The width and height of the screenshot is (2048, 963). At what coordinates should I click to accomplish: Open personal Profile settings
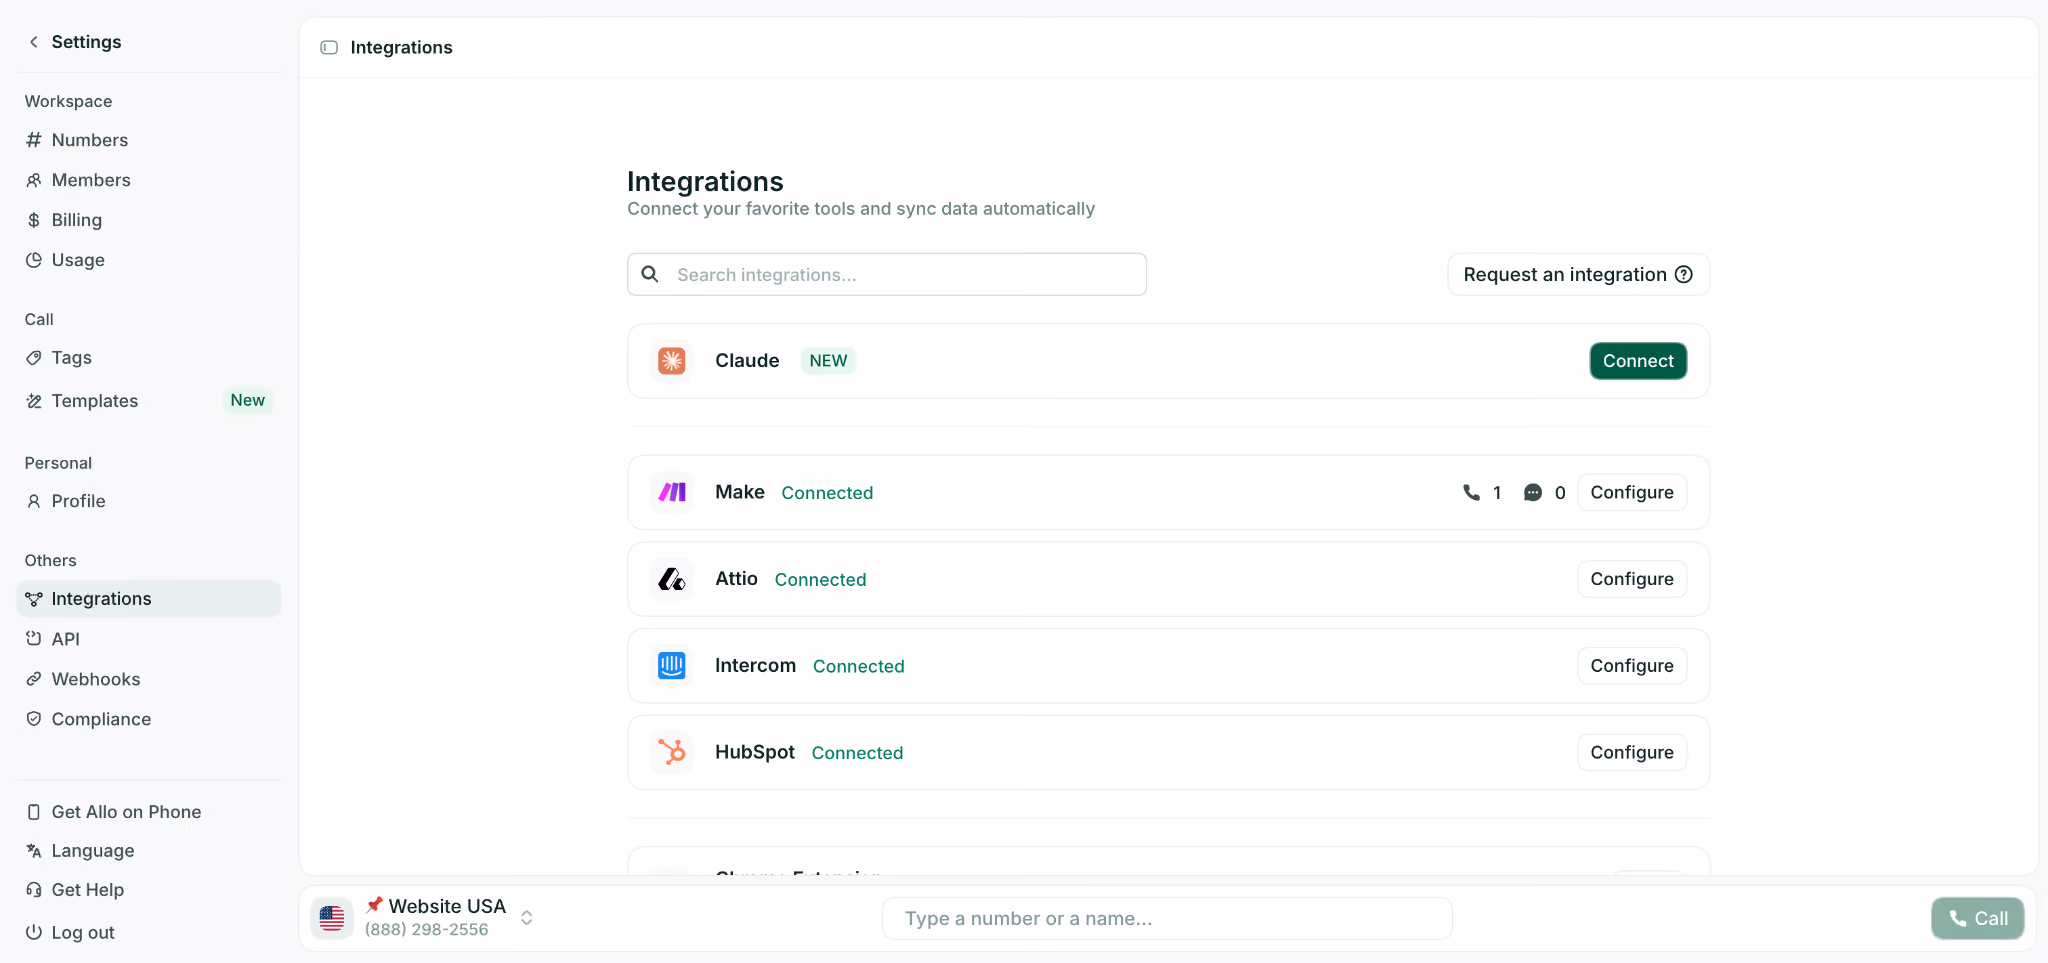(148, 501)
